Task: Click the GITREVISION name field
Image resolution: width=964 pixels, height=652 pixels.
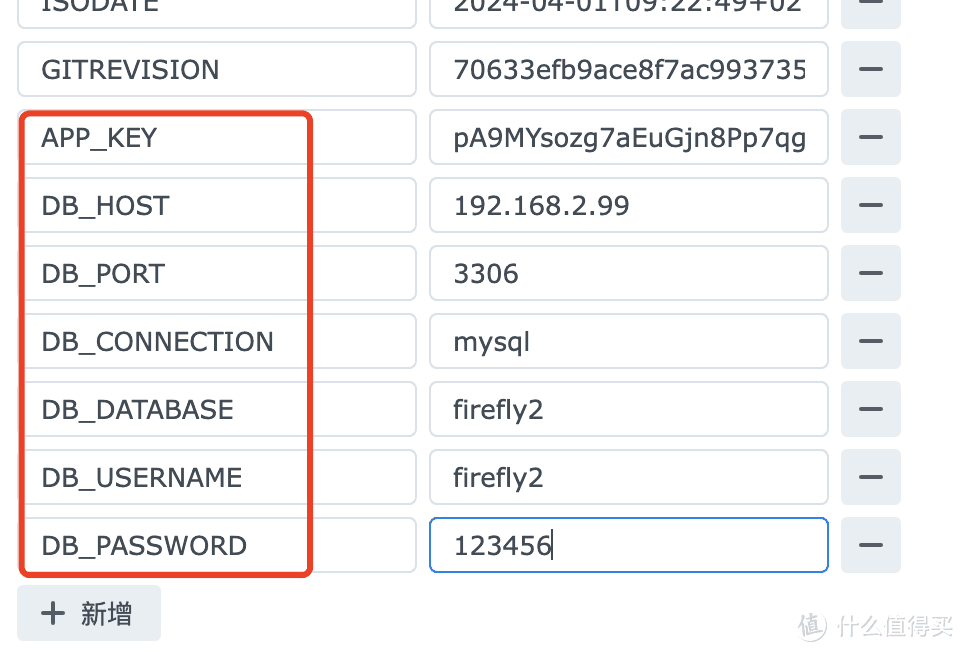Action: click(216, 70)
